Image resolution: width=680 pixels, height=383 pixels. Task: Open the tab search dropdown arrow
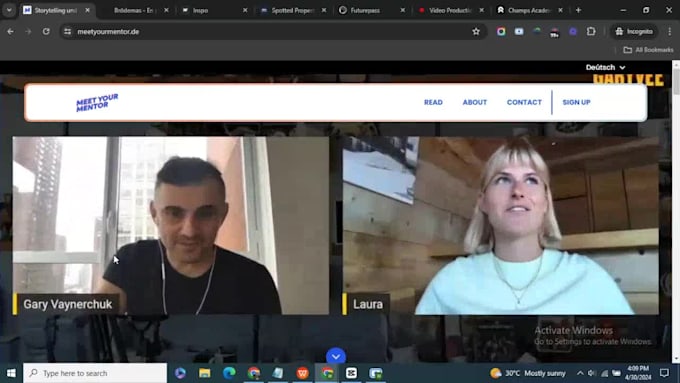tap(9, 10)
